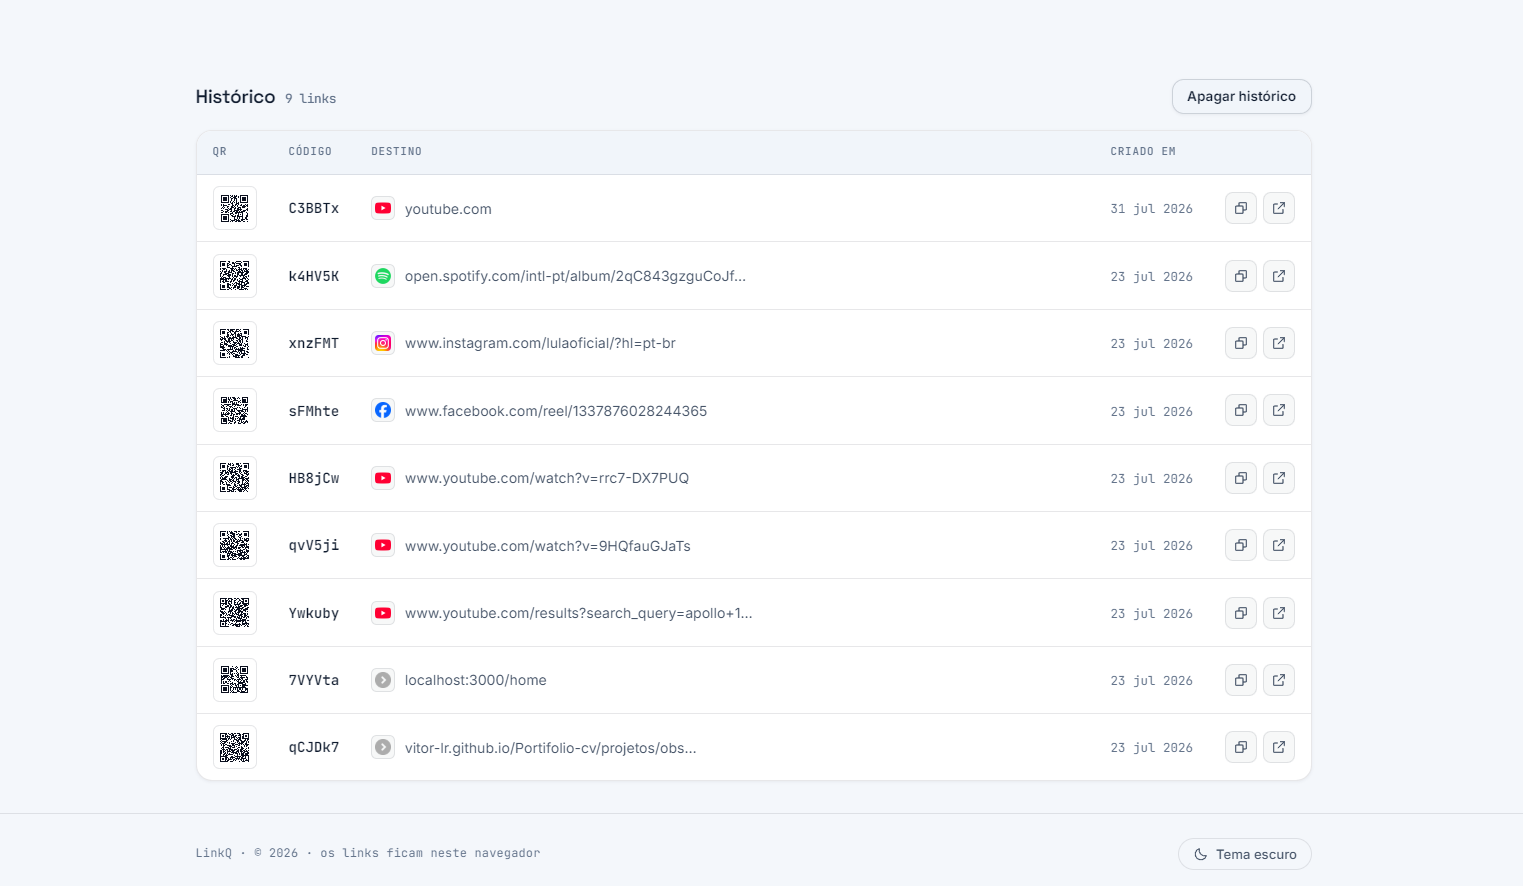Viewport: 1523px width, 886px height.
Task: Copy the C3BBTx short link
Action: tap(1240, 208)
